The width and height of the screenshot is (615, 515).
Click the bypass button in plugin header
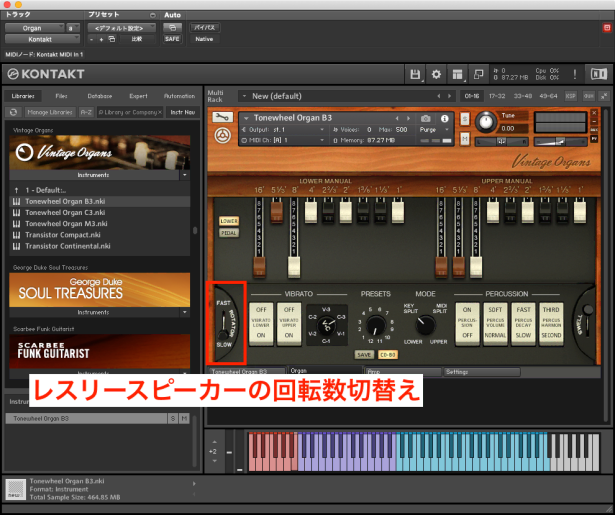[204, 27]
